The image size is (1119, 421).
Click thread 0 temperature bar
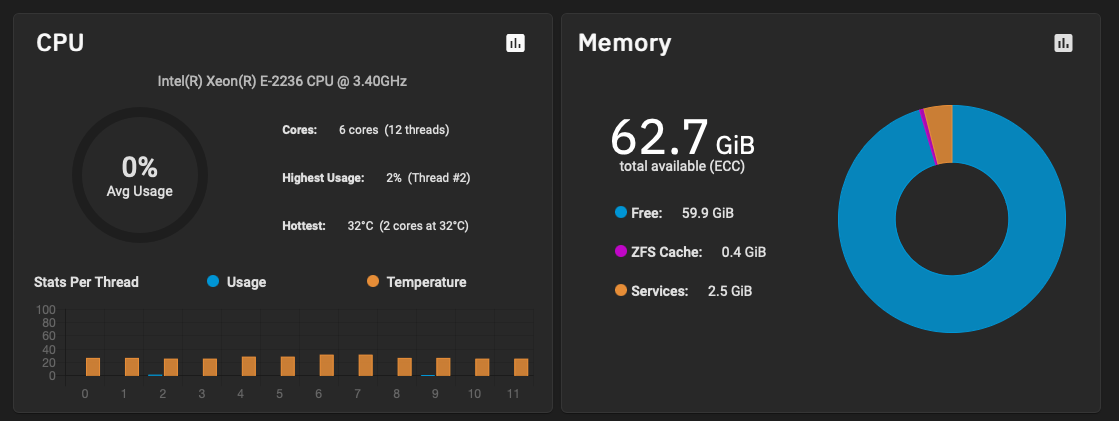93,367
